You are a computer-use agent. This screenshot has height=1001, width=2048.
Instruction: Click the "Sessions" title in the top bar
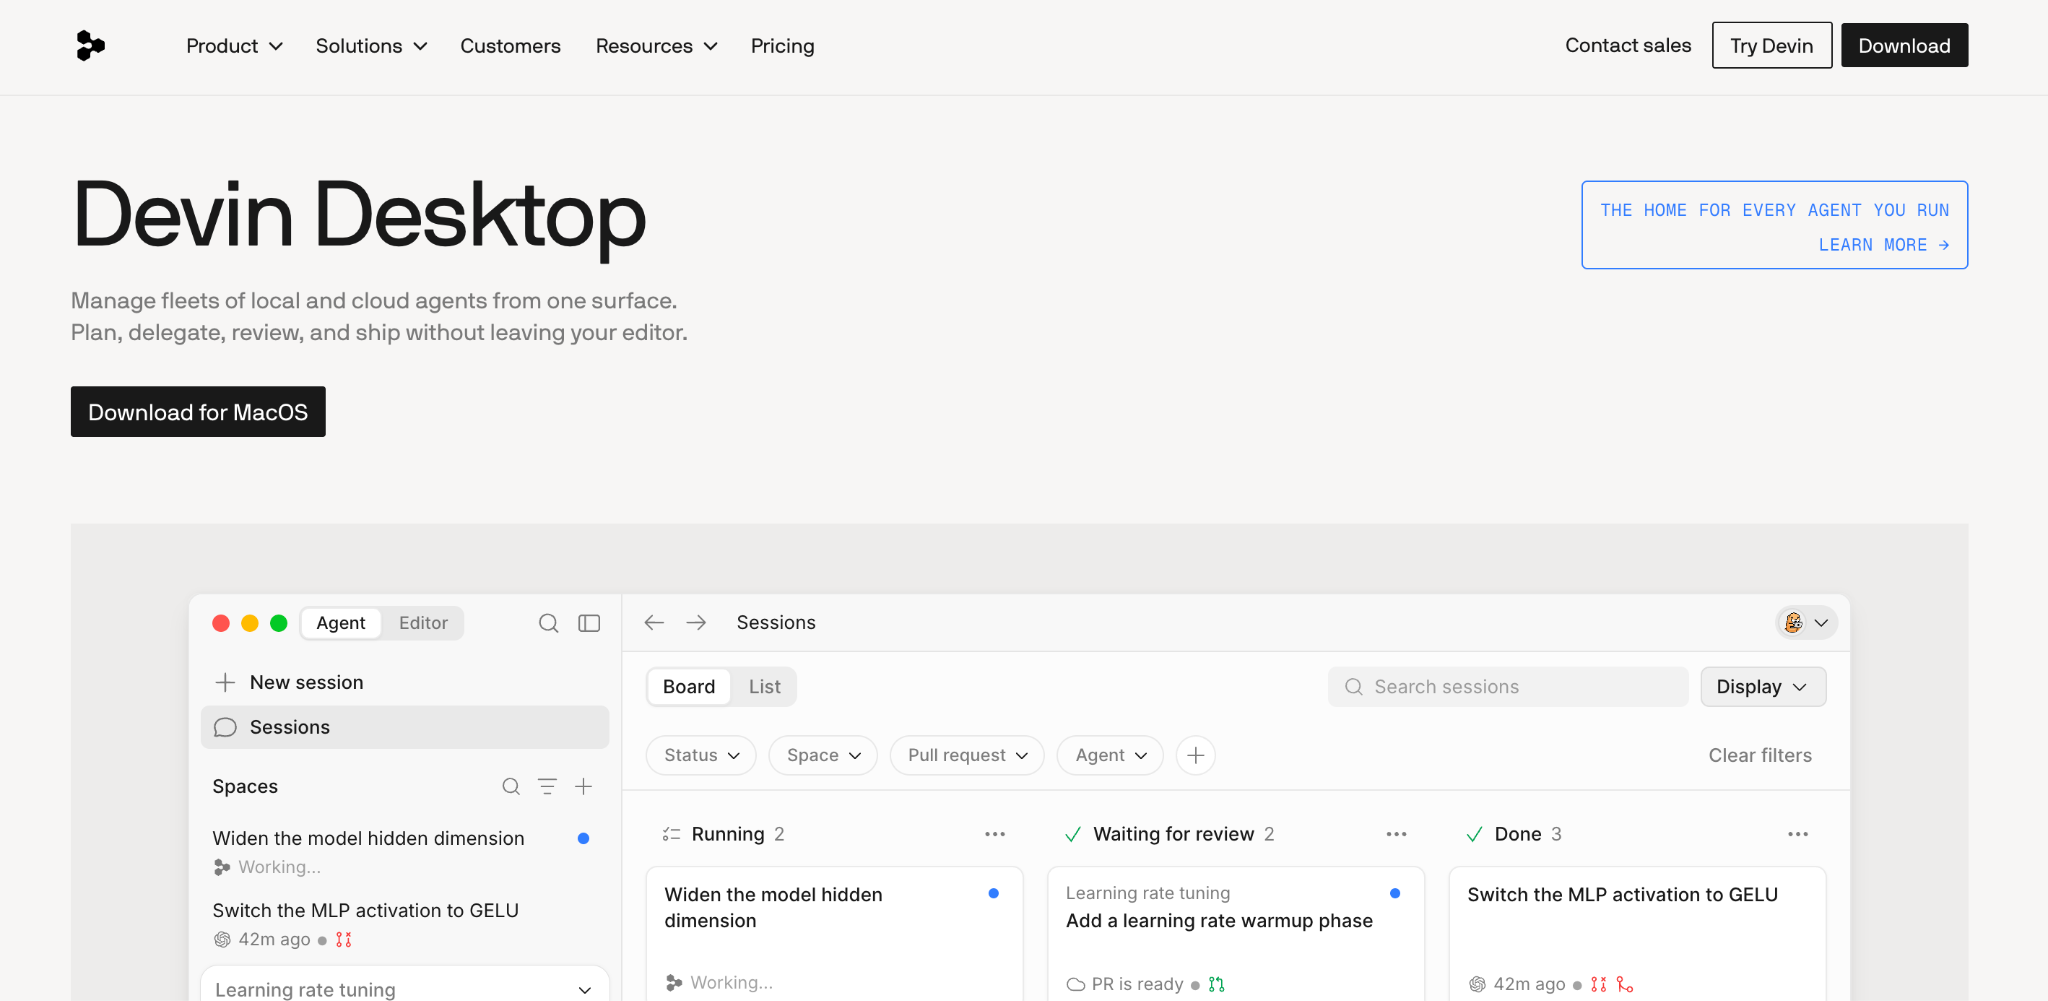pos(776,623)
